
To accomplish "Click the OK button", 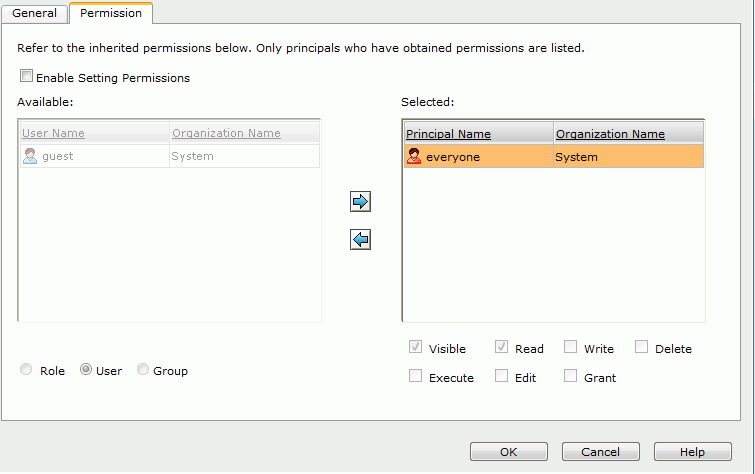I will [508, 452].
